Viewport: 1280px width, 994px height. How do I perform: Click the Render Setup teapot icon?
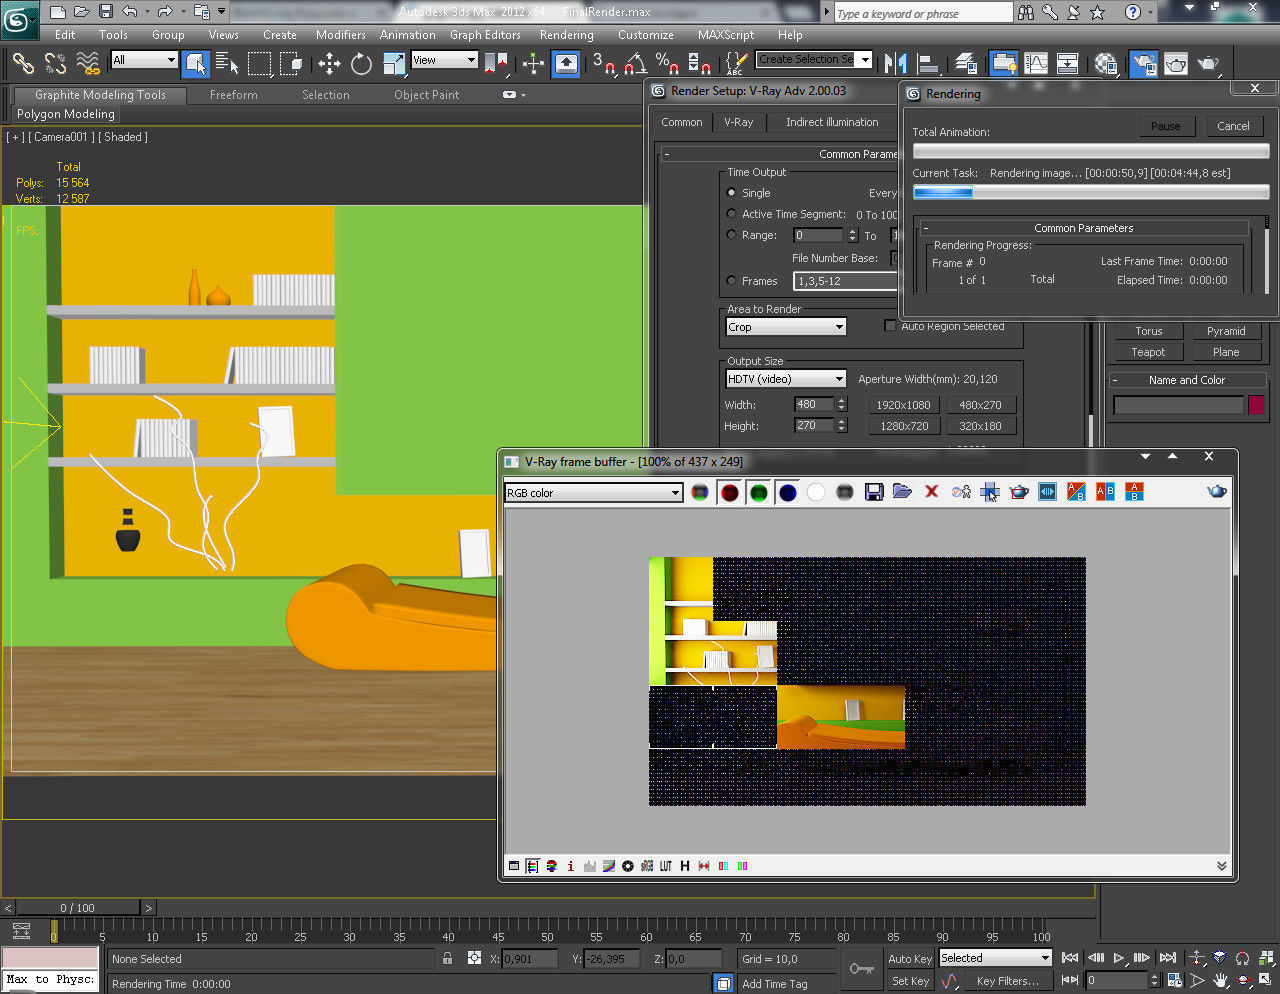click(x=1143, y=64)
